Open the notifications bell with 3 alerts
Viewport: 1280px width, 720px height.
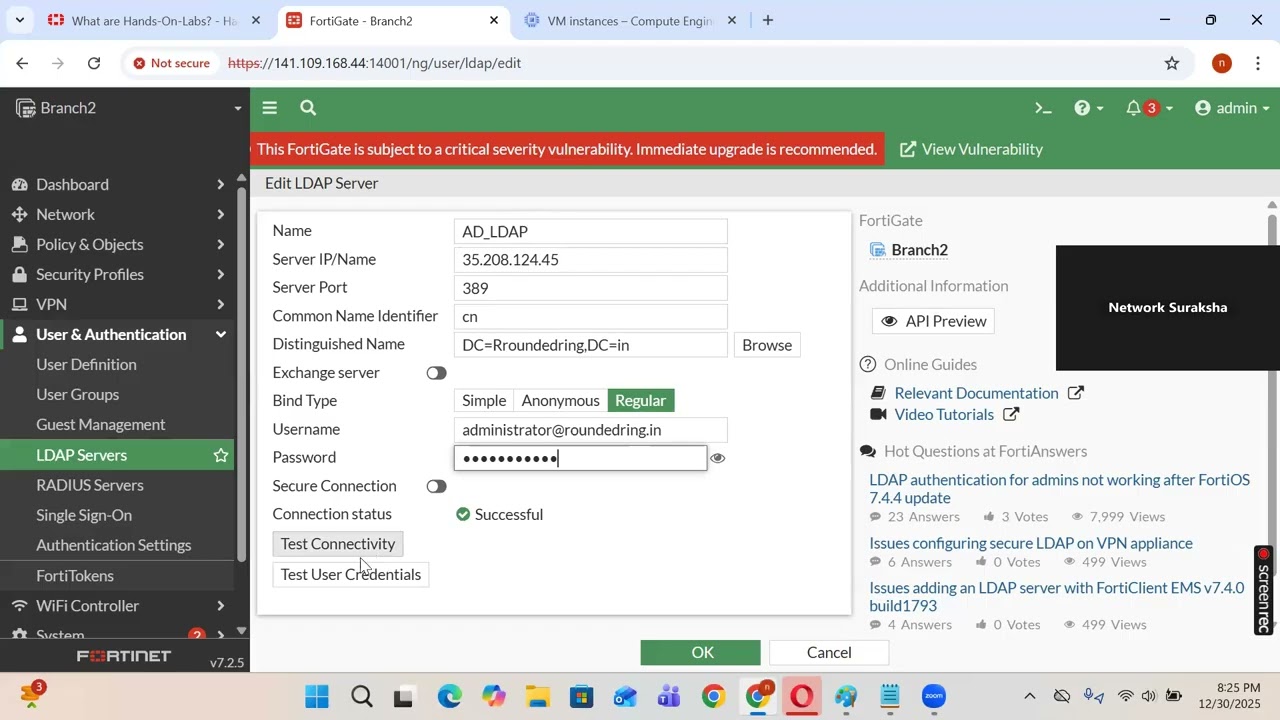point(1149,108)
